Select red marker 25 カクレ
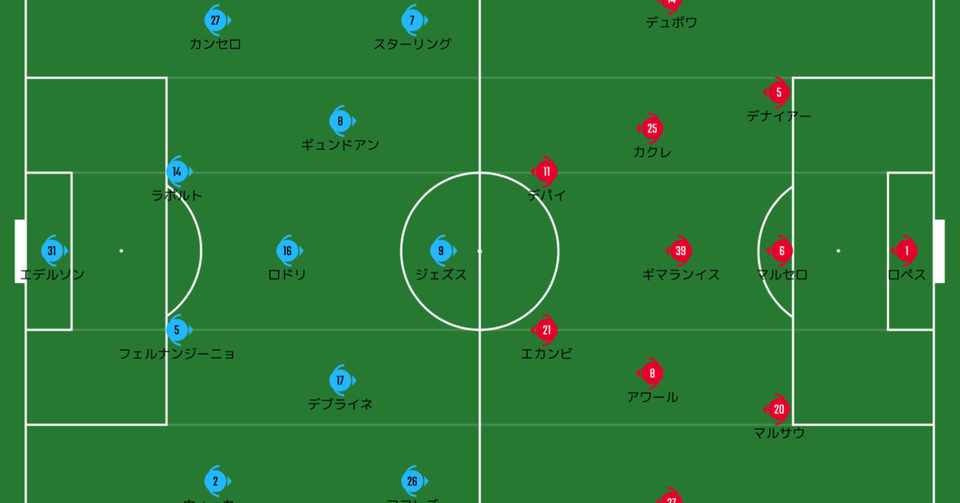This screenshot has width=960, height=503. [651, 129]
